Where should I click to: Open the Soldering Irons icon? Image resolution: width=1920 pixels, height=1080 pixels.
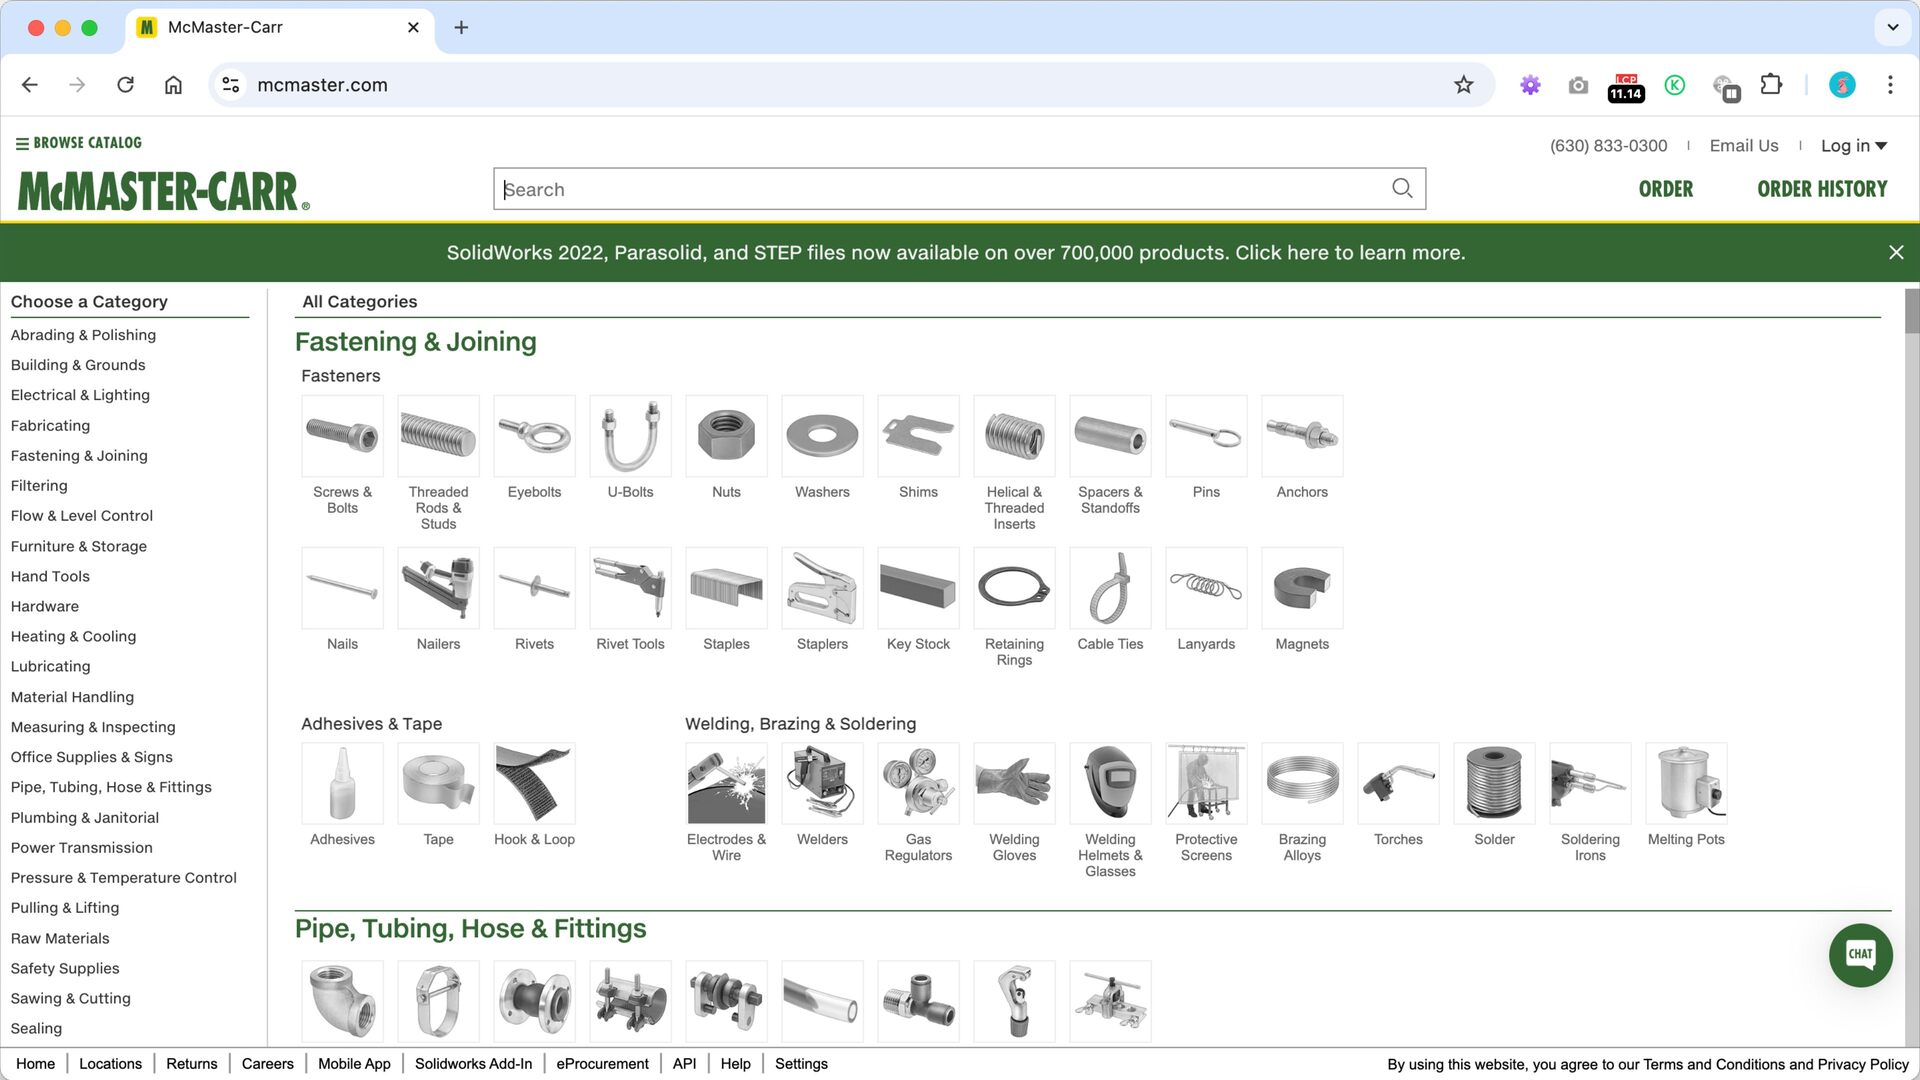pos(1590,783)
